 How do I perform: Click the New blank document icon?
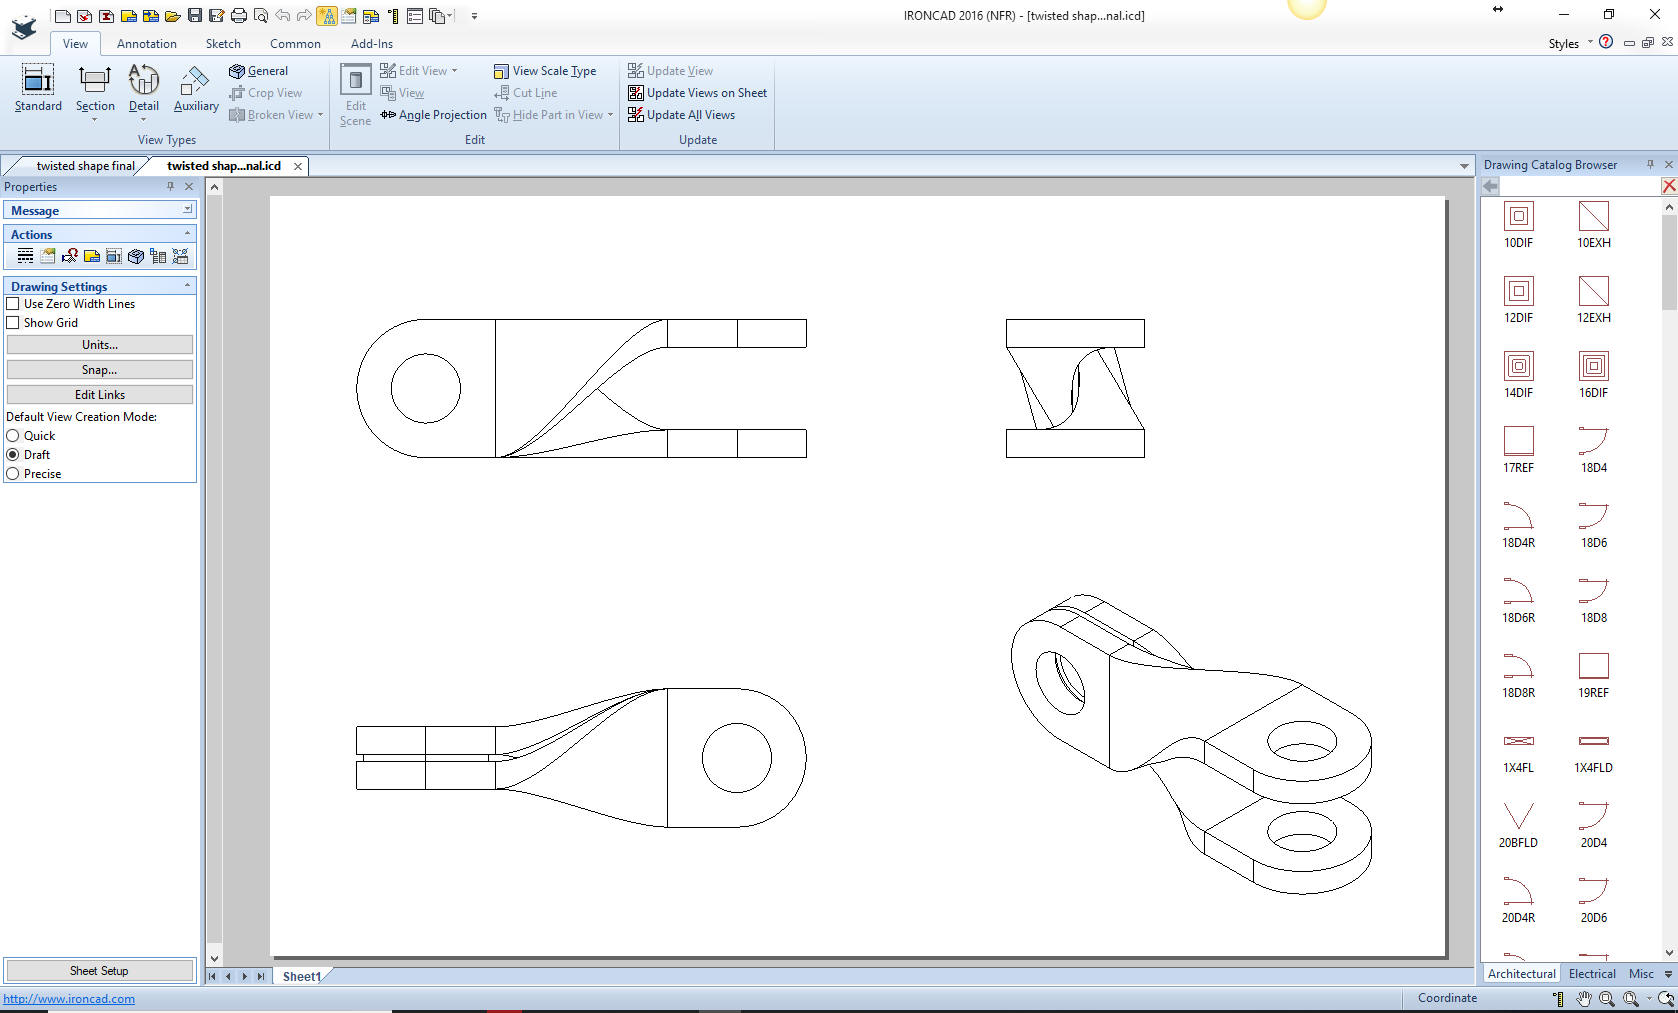[63, 16]
